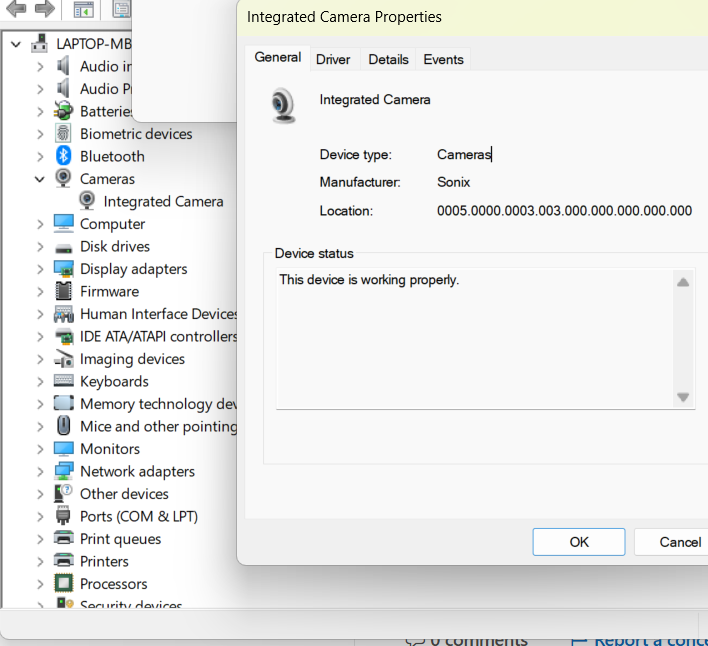
Task: Click the Forward arrow toolbar icon
Action: 44,9
